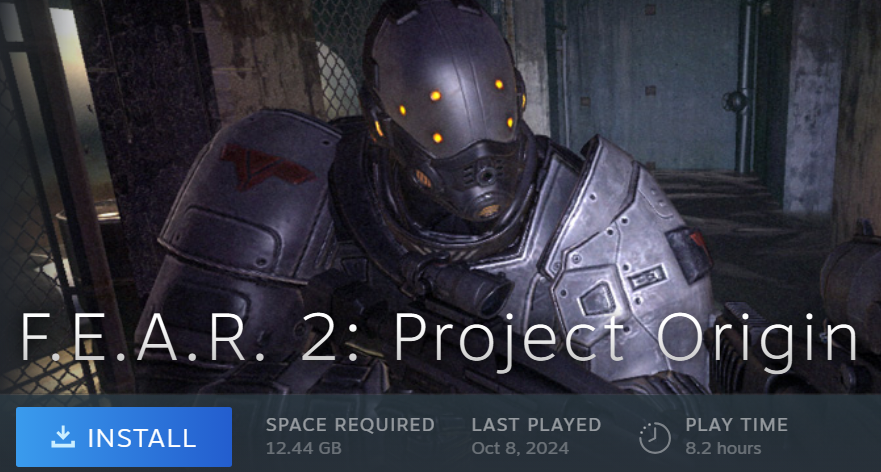Click the download arrow icon on Install
The image size is (881, 472).
[63, 437]
